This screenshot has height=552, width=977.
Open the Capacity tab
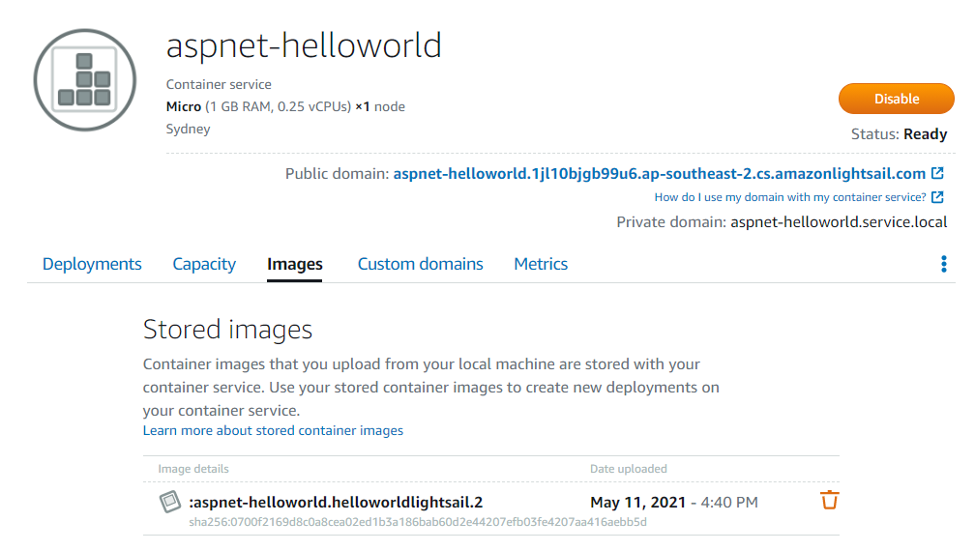tap(204, 264)
